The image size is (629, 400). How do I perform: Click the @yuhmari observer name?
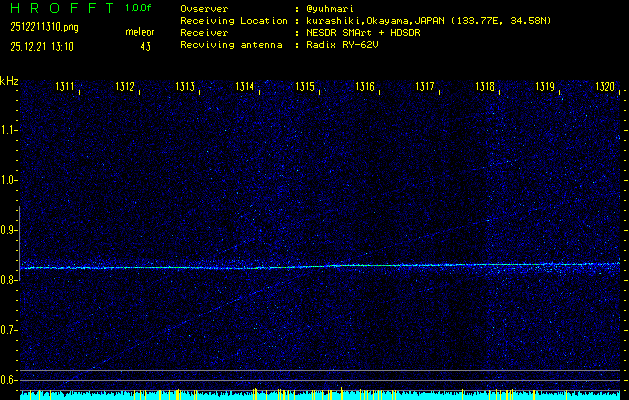(330, 8)
